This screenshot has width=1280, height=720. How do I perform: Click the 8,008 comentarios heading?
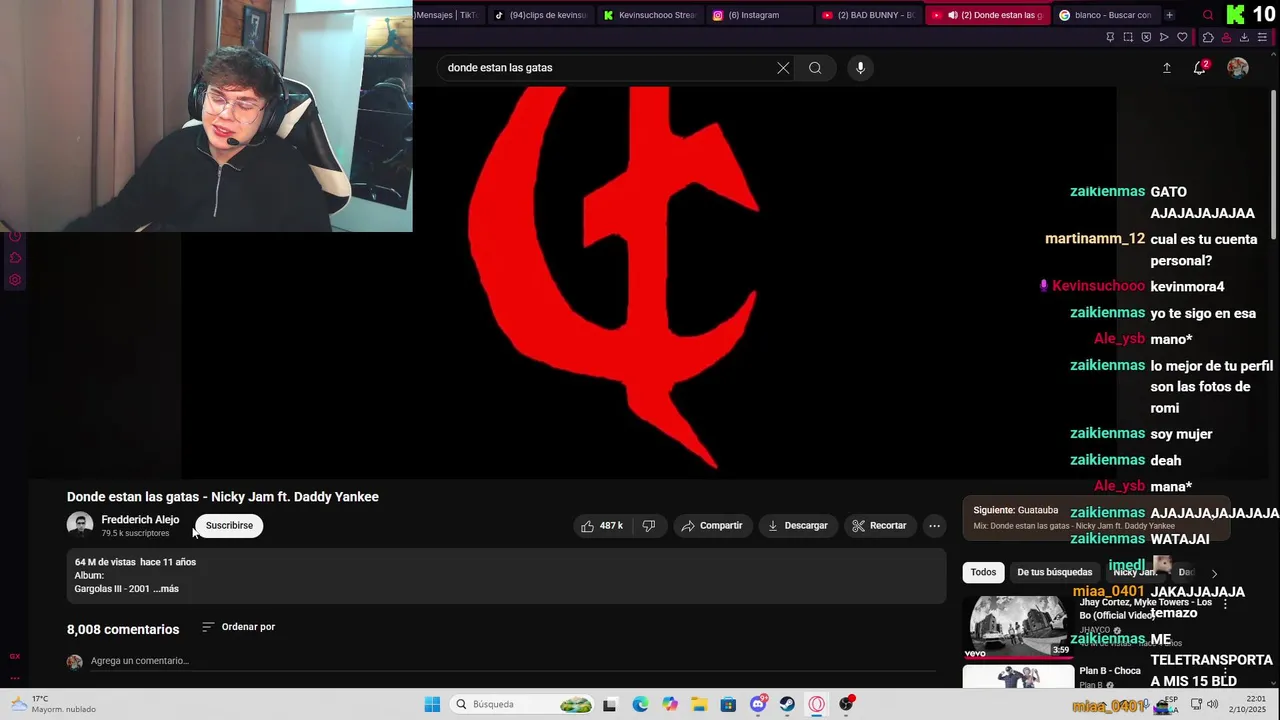click(123, 629)
